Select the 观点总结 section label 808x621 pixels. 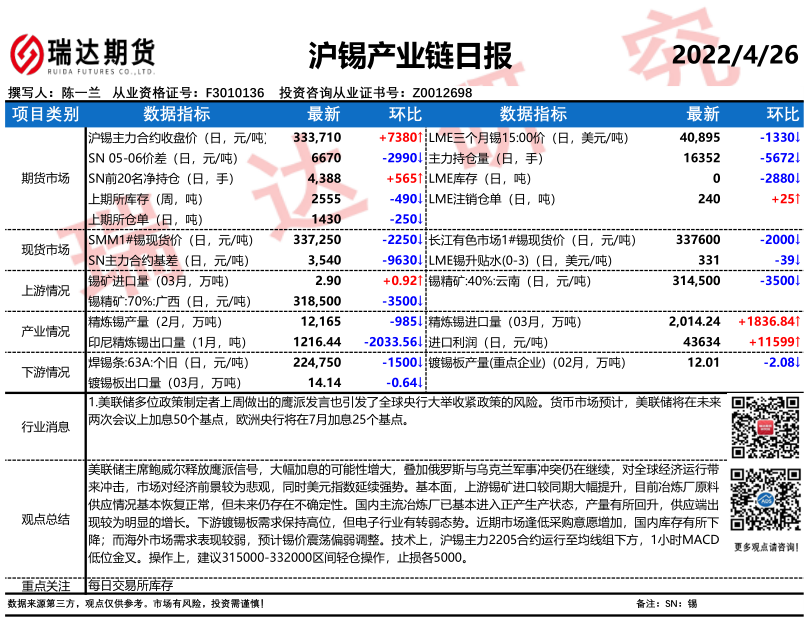coord(45,517)
